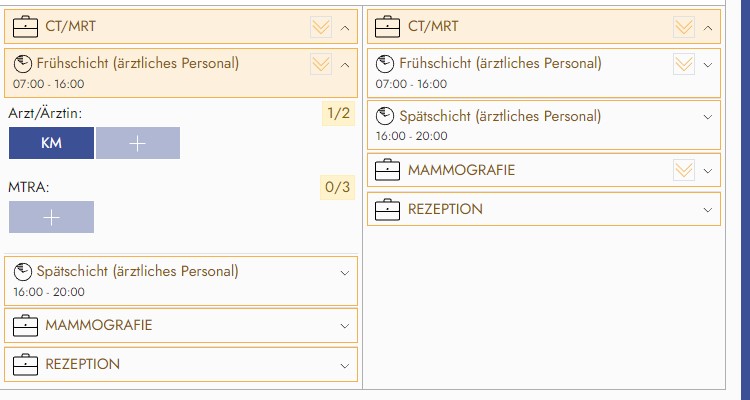Click the Arzt/Ärztin 1/2 counter badge
Image resolution: width=750 pixels, height=400 pixels.
pos(337,113)
